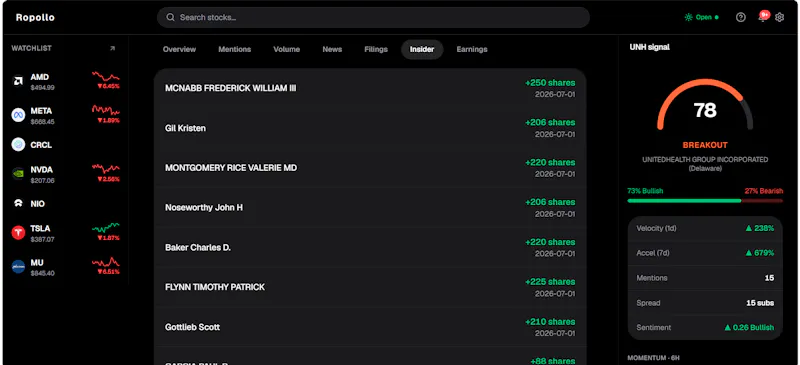
Task: Open META sparkline chart
Action: click(x=106, y=110)
